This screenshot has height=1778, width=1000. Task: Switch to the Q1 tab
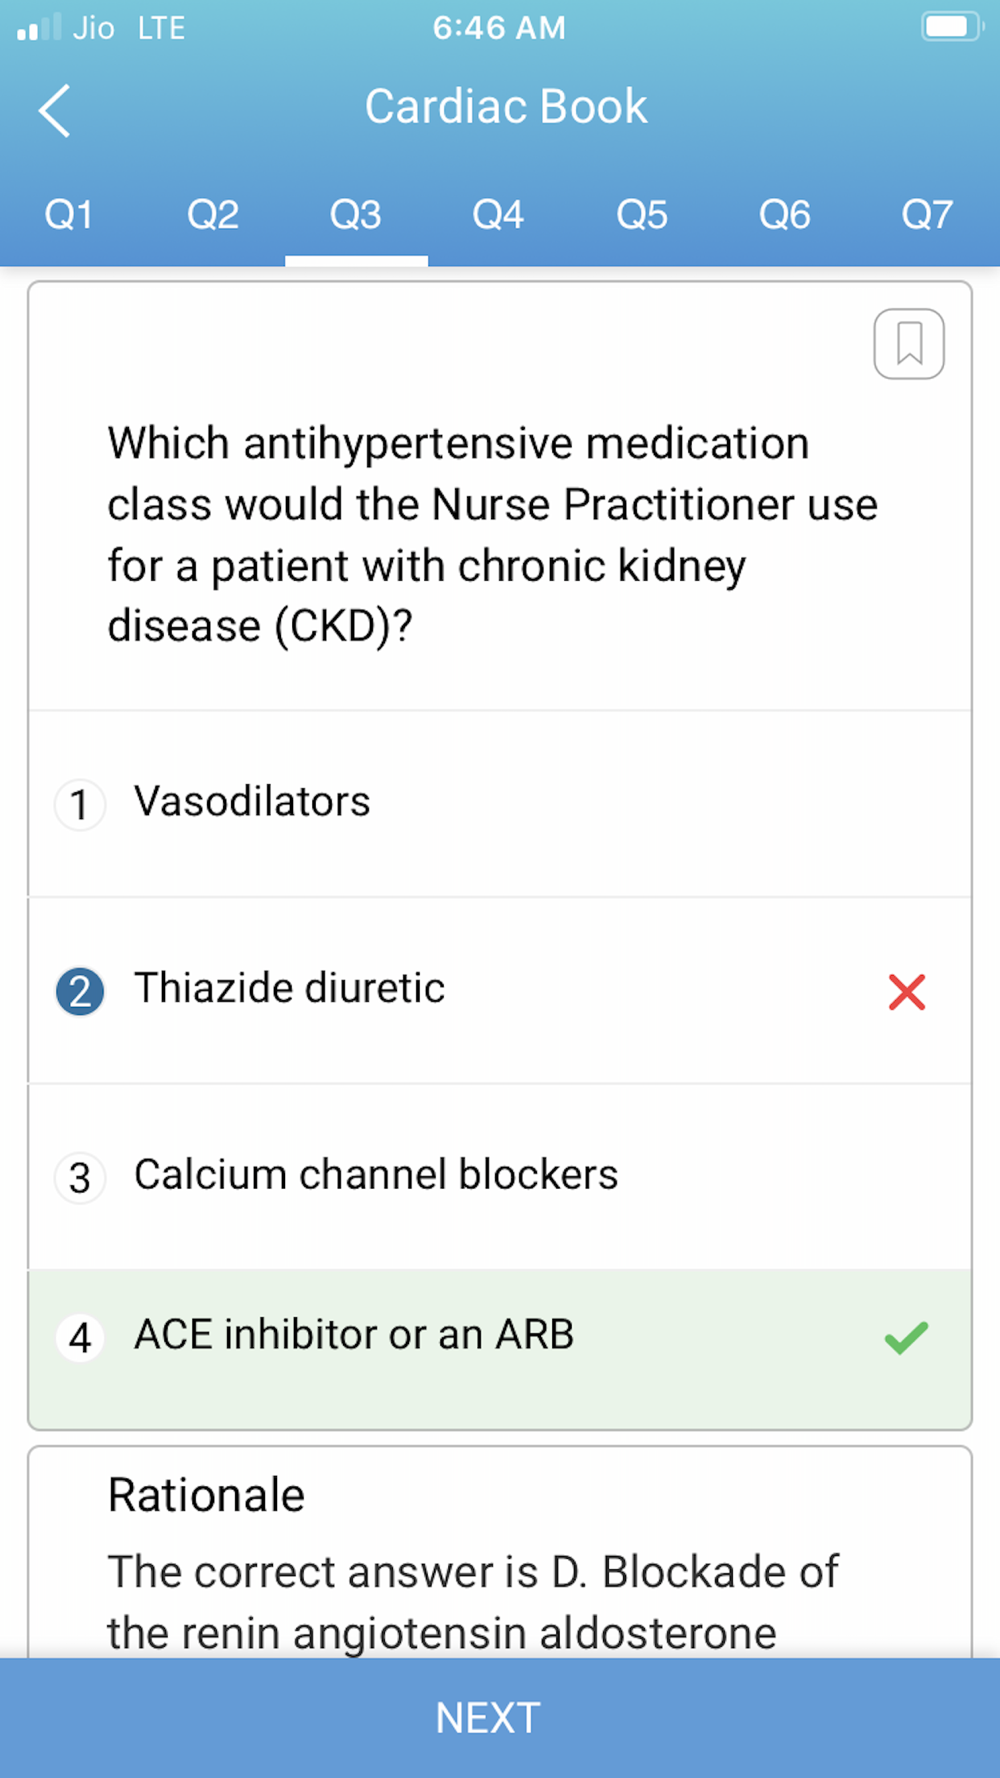coord(70,214)
